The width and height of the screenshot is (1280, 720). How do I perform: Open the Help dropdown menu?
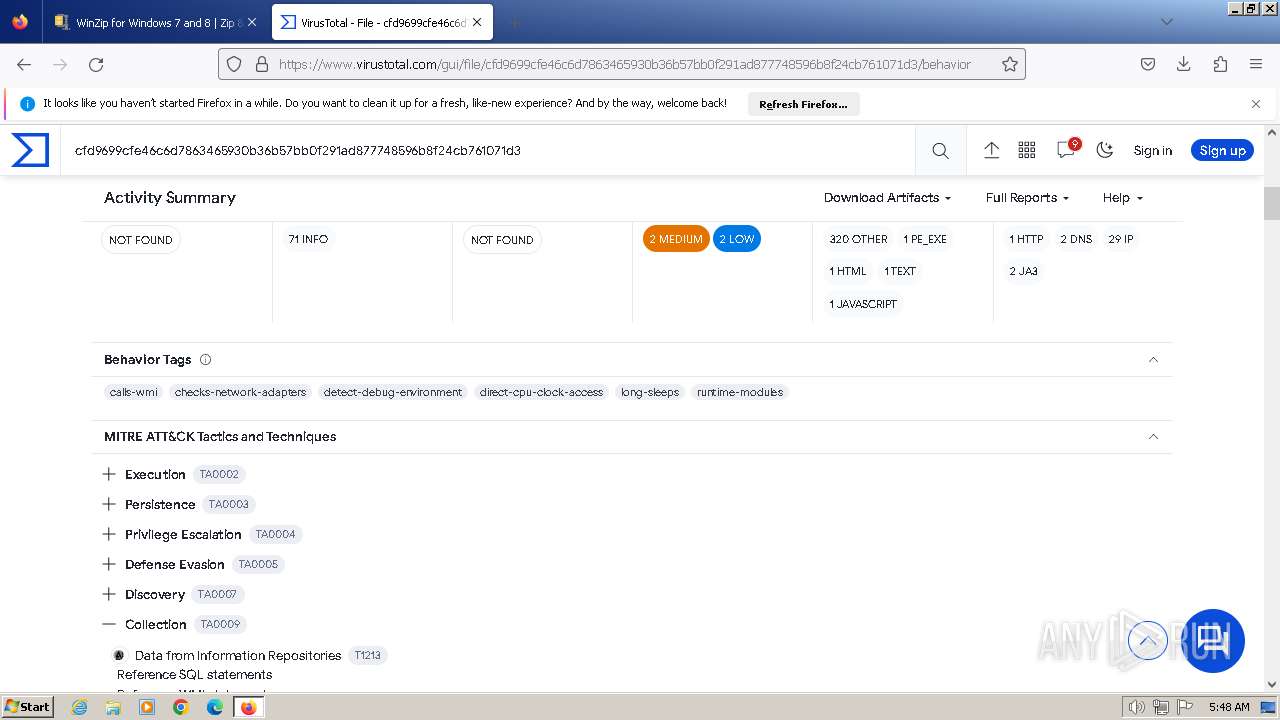[x=1122, y=198]
